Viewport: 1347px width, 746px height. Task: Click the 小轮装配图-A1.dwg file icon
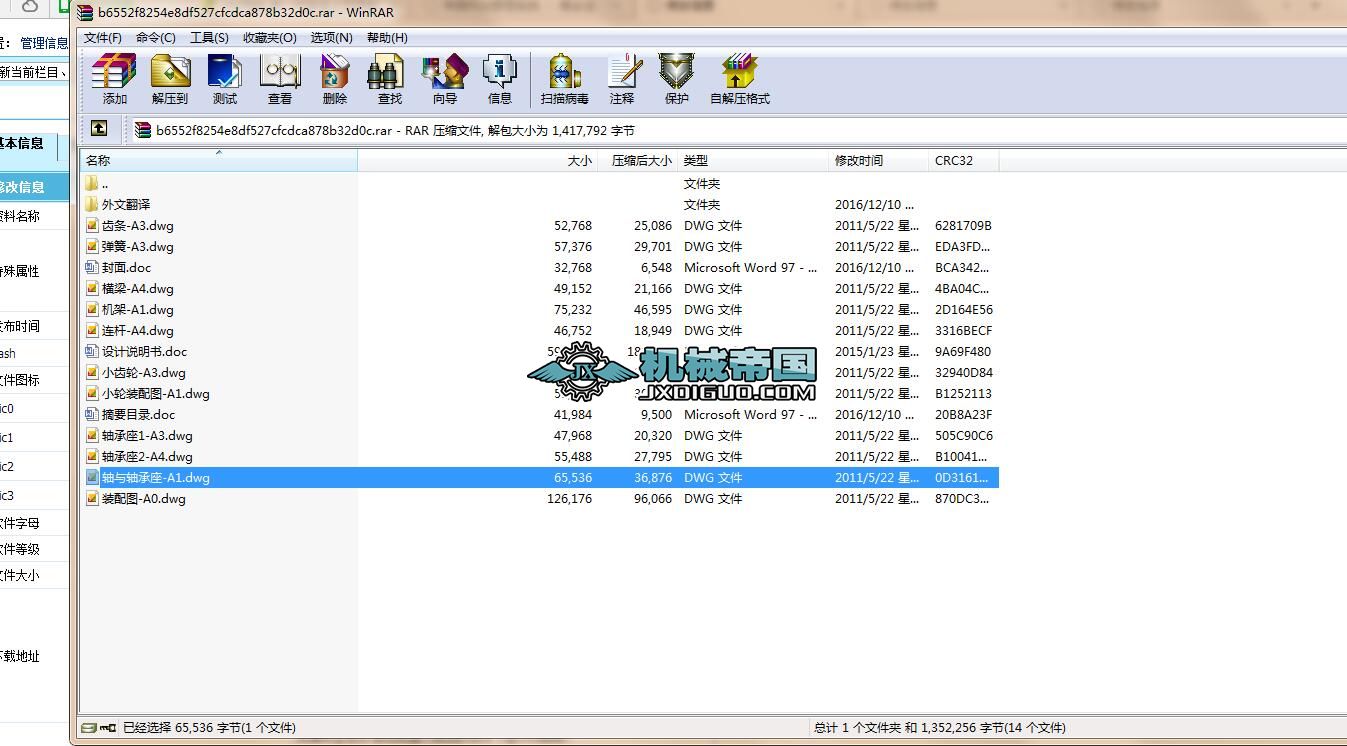pos(92,393)
